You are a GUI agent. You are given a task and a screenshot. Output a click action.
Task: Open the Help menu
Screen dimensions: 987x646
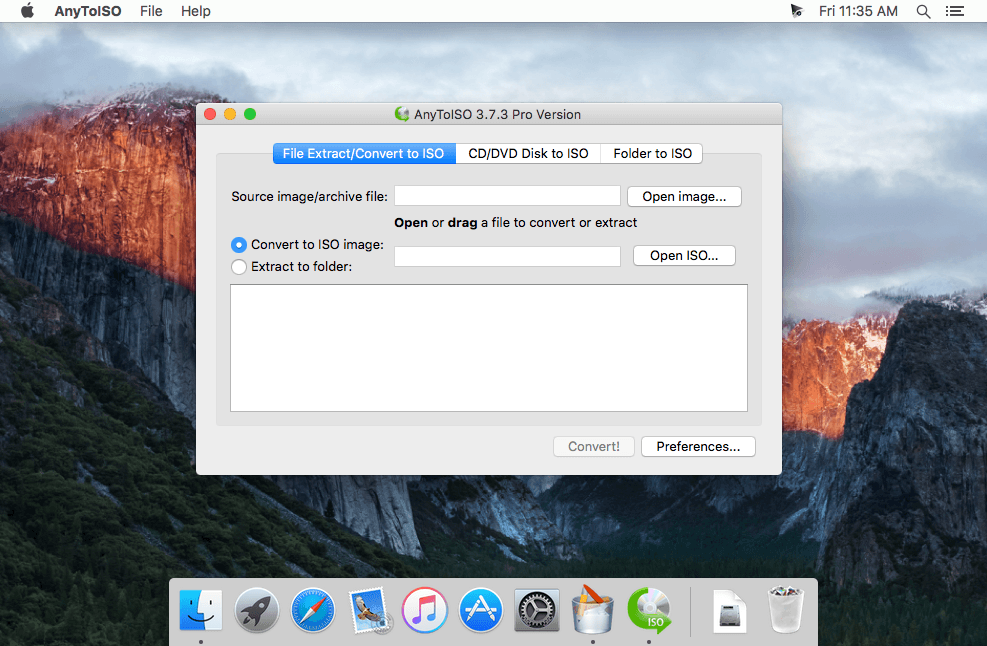point(196,11)
